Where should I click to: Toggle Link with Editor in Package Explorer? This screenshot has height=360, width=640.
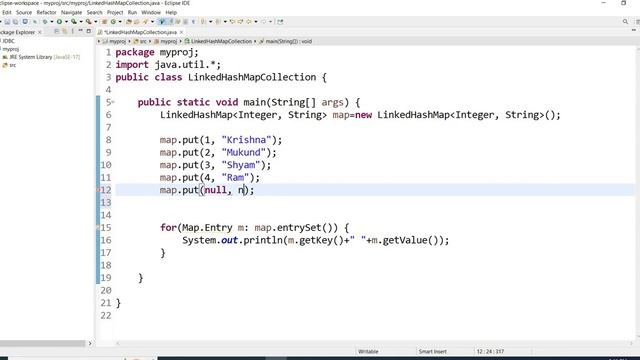point(64,31)
